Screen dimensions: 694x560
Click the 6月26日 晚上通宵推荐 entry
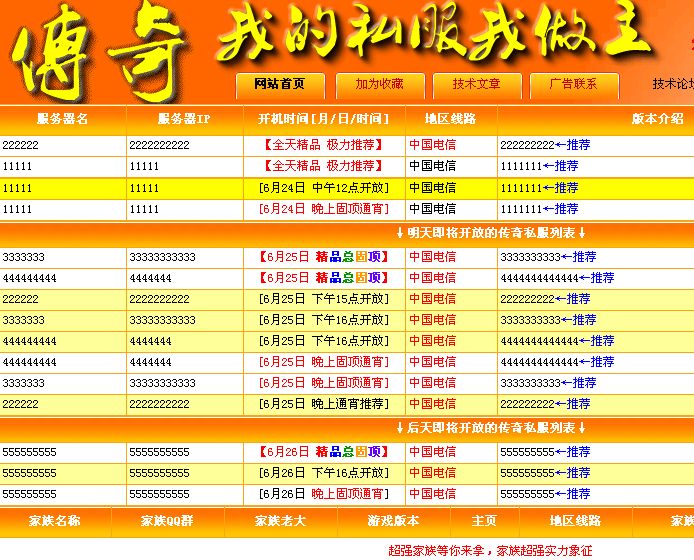(x=324, y=494)
